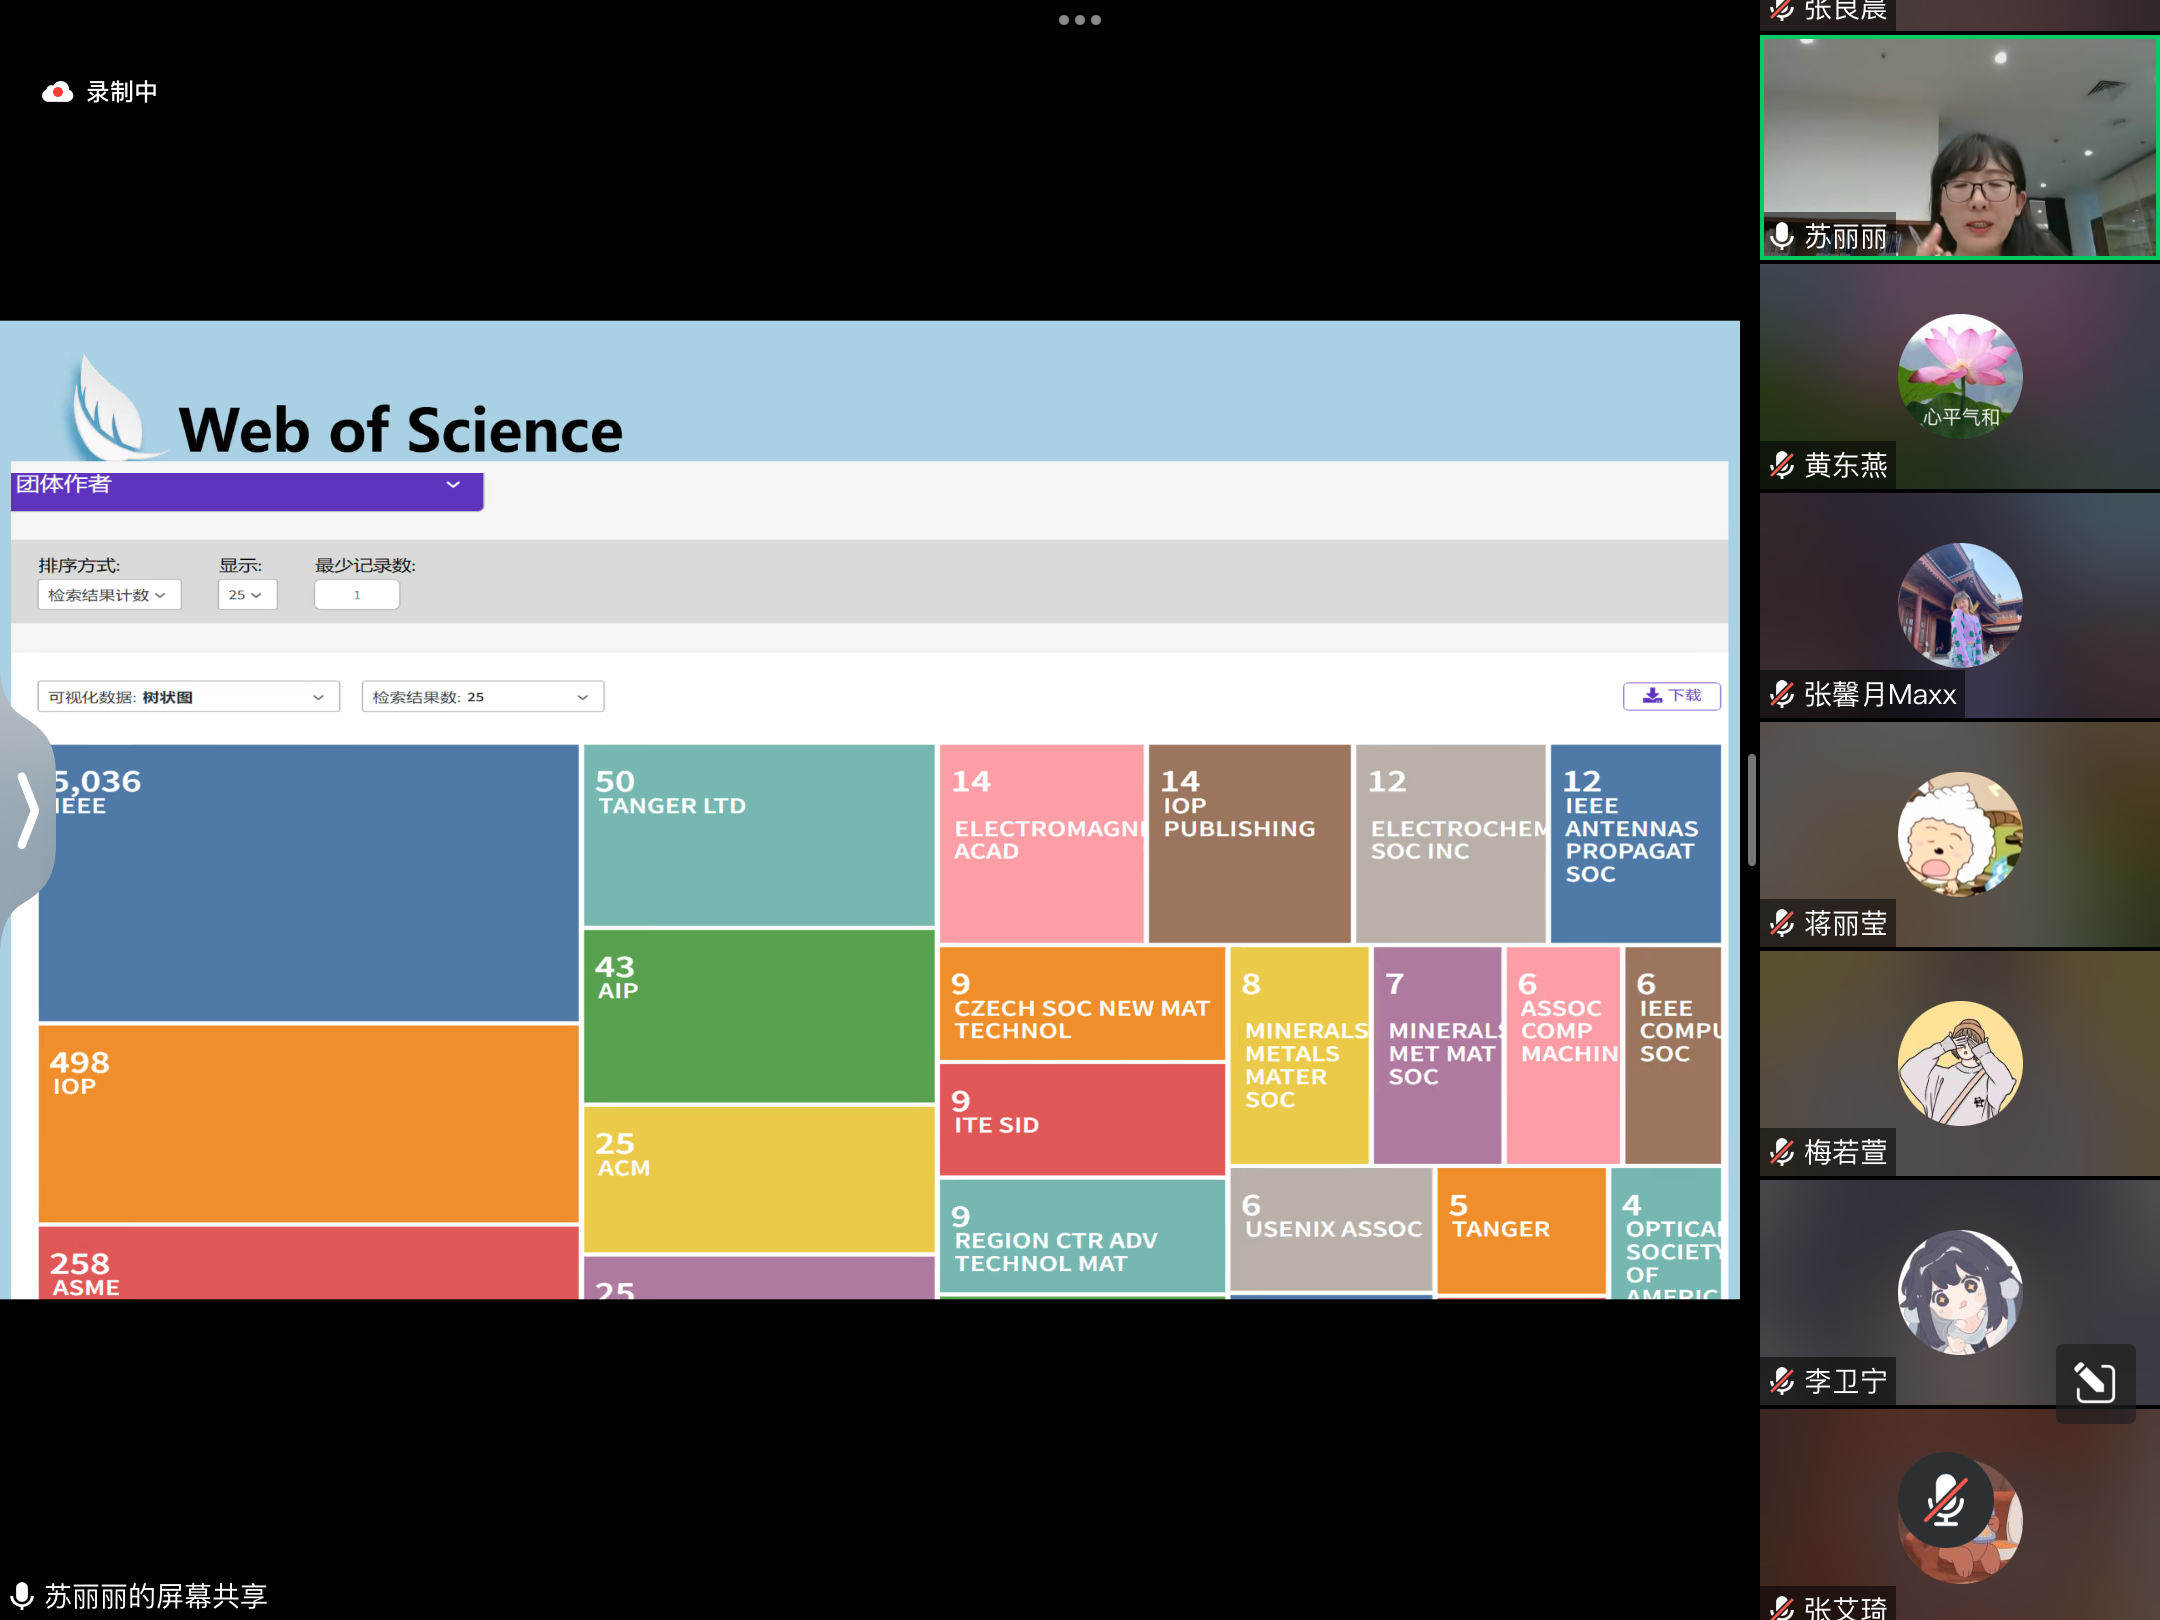Viewport: 2160px width, 1620px height.
Task: Expand the side panel arrow tab
Action: (x=27, y=810)
